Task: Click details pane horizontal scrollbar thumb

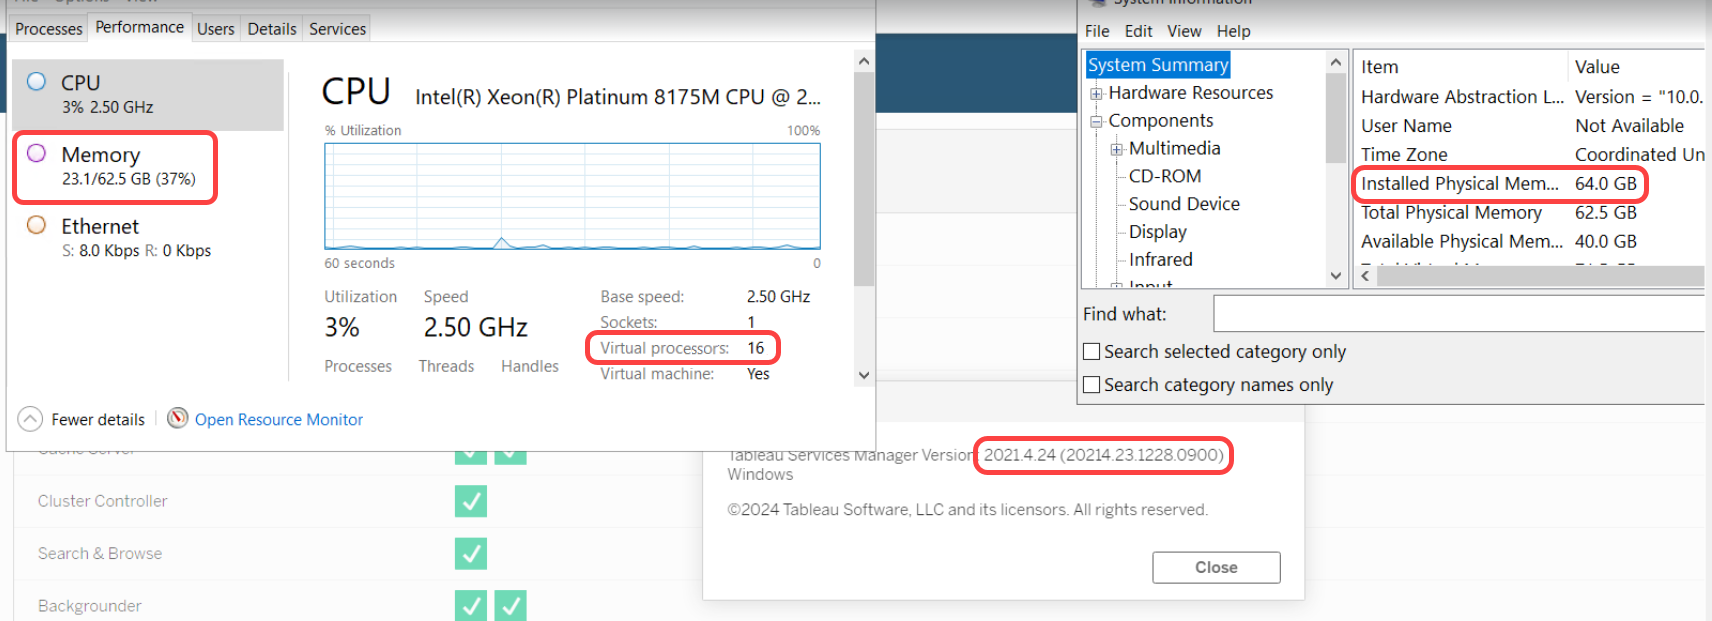Action: click(1540, 276)
